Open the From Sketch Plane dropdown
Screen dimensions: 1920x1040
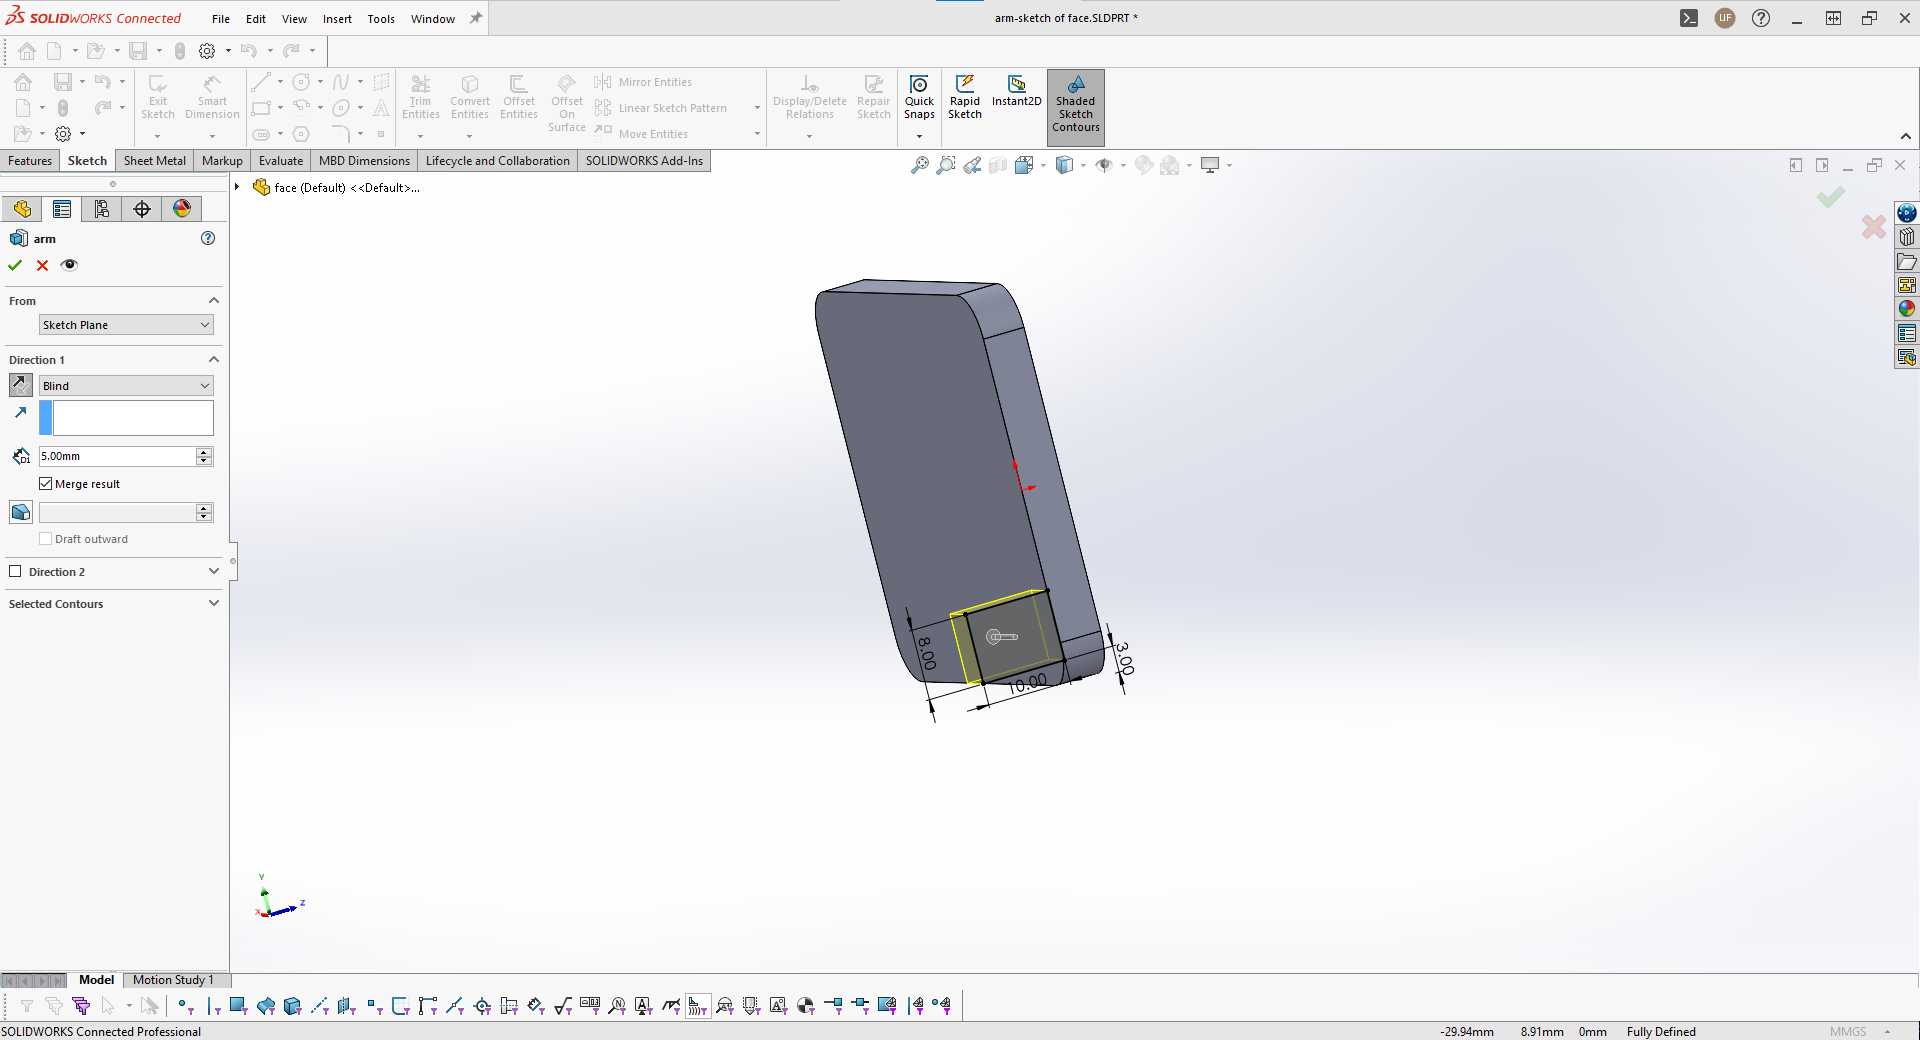(x=126, y=325)
